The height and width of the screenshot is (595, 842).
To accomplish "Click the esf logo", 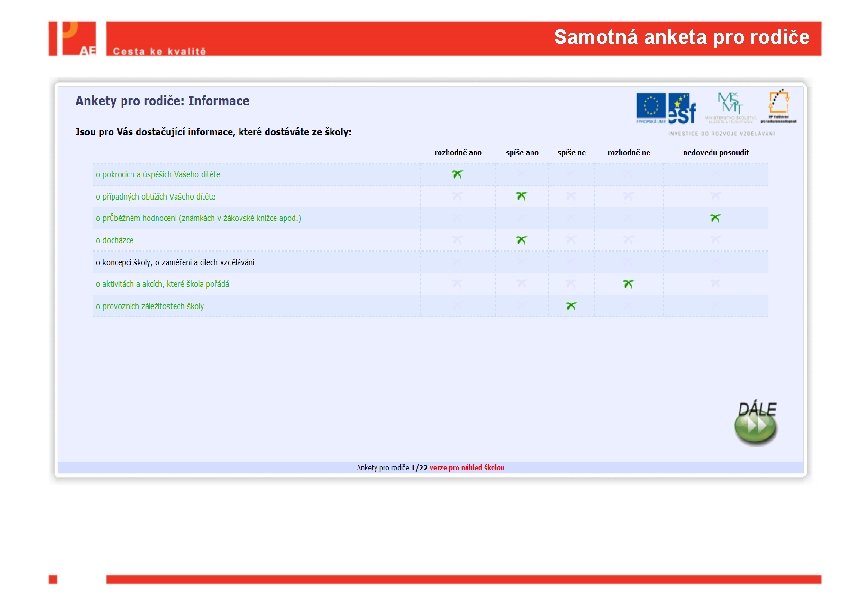I will [x=682, y=108].
